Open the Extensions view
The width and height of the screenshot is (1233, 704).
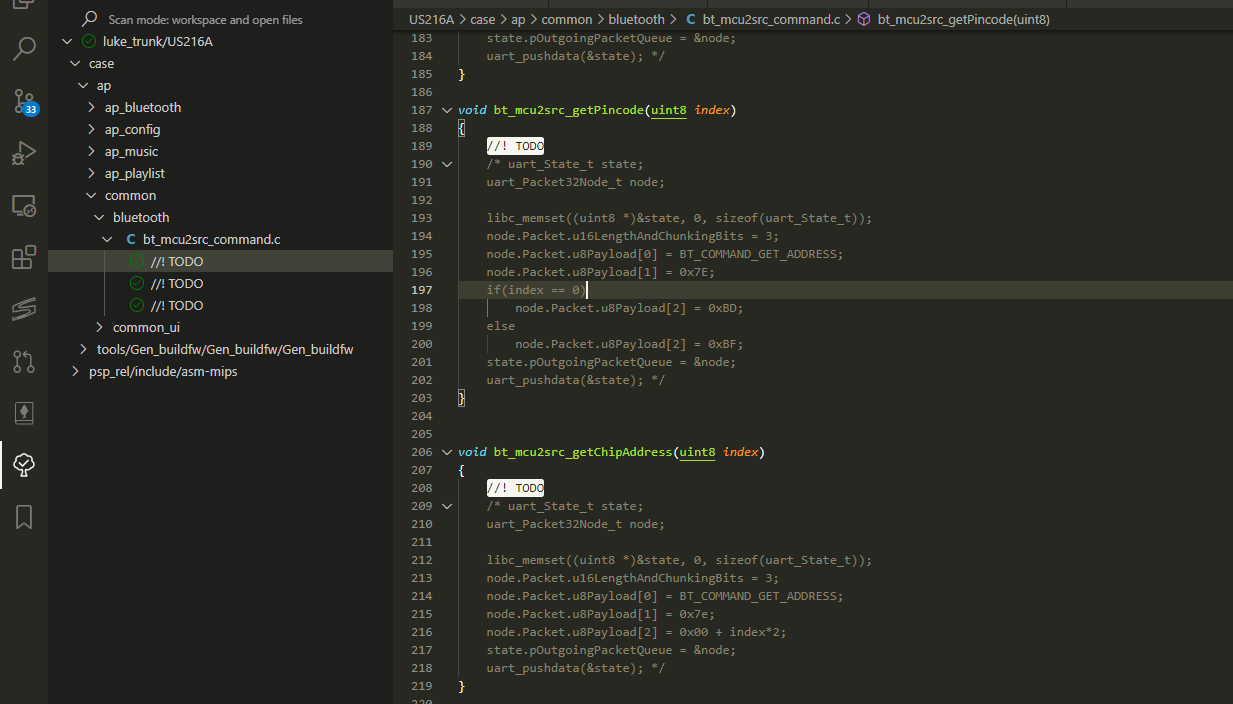tap(24, 257)
